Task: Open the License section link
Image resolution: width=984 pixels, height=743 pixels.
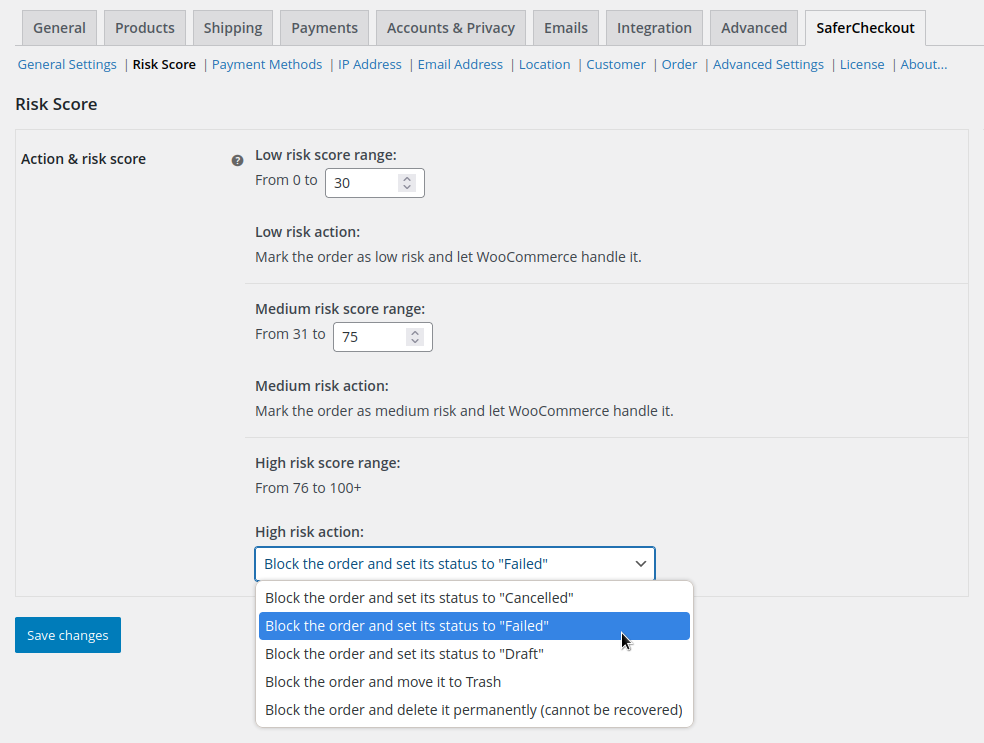Action: coord(862,65)
